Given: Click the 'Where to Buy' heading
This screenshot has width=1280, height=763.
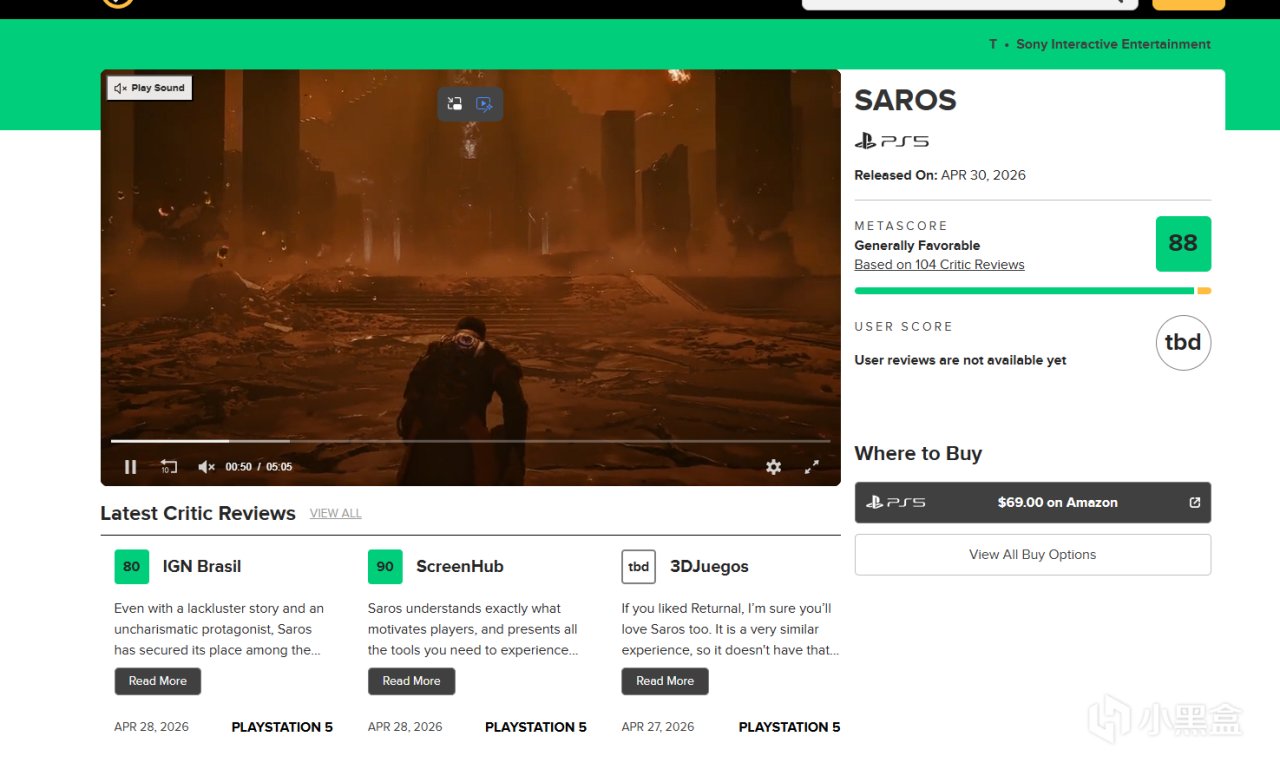Looking at the screenshot, I should coord(918,454).
